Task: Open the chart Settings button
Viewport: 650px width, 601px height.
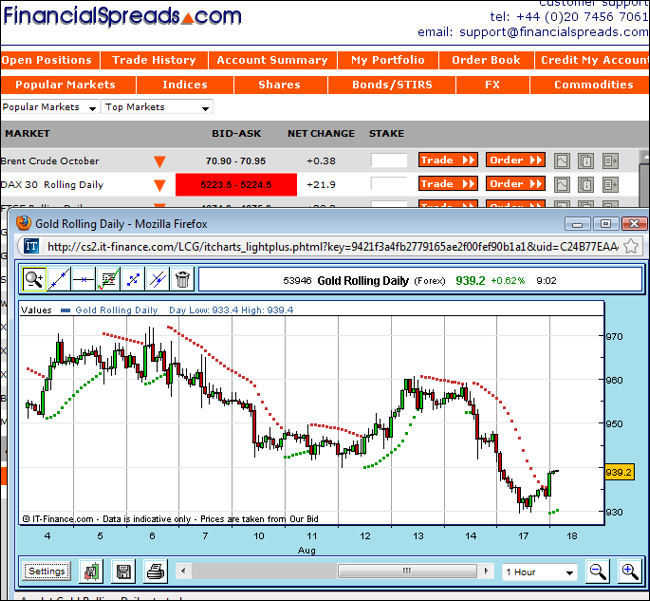Action: [x=47, y=572]
